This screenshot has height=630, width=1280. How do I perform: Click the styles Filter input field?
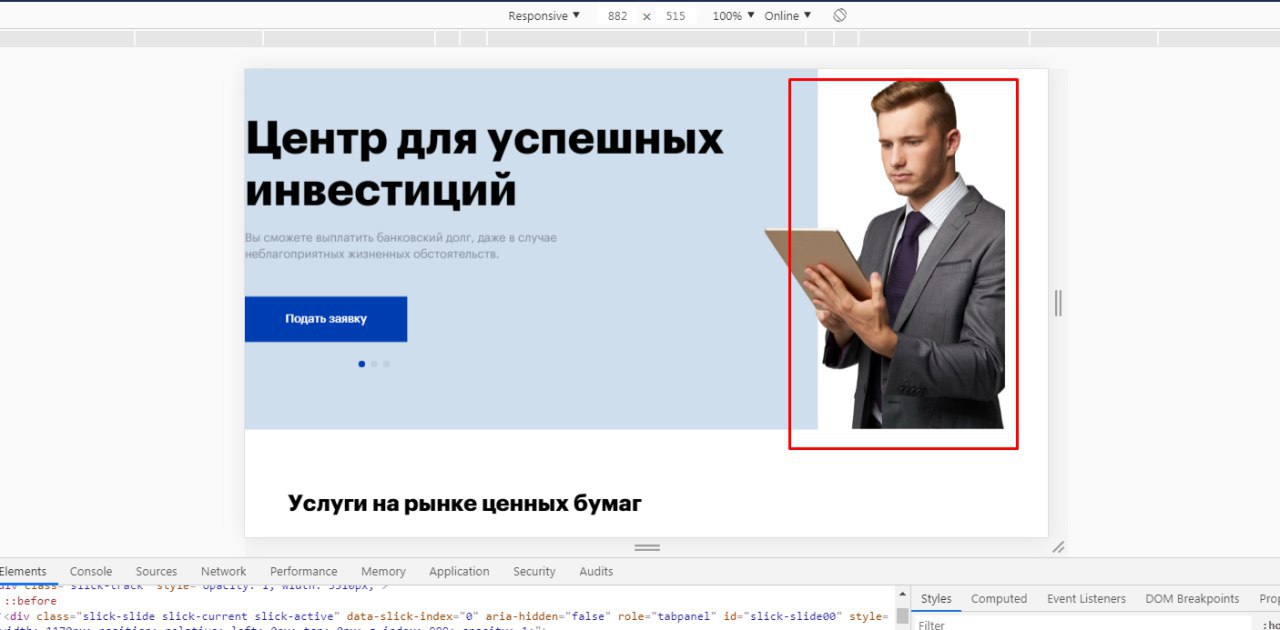pyautogui.click(x=1080, y=624)
